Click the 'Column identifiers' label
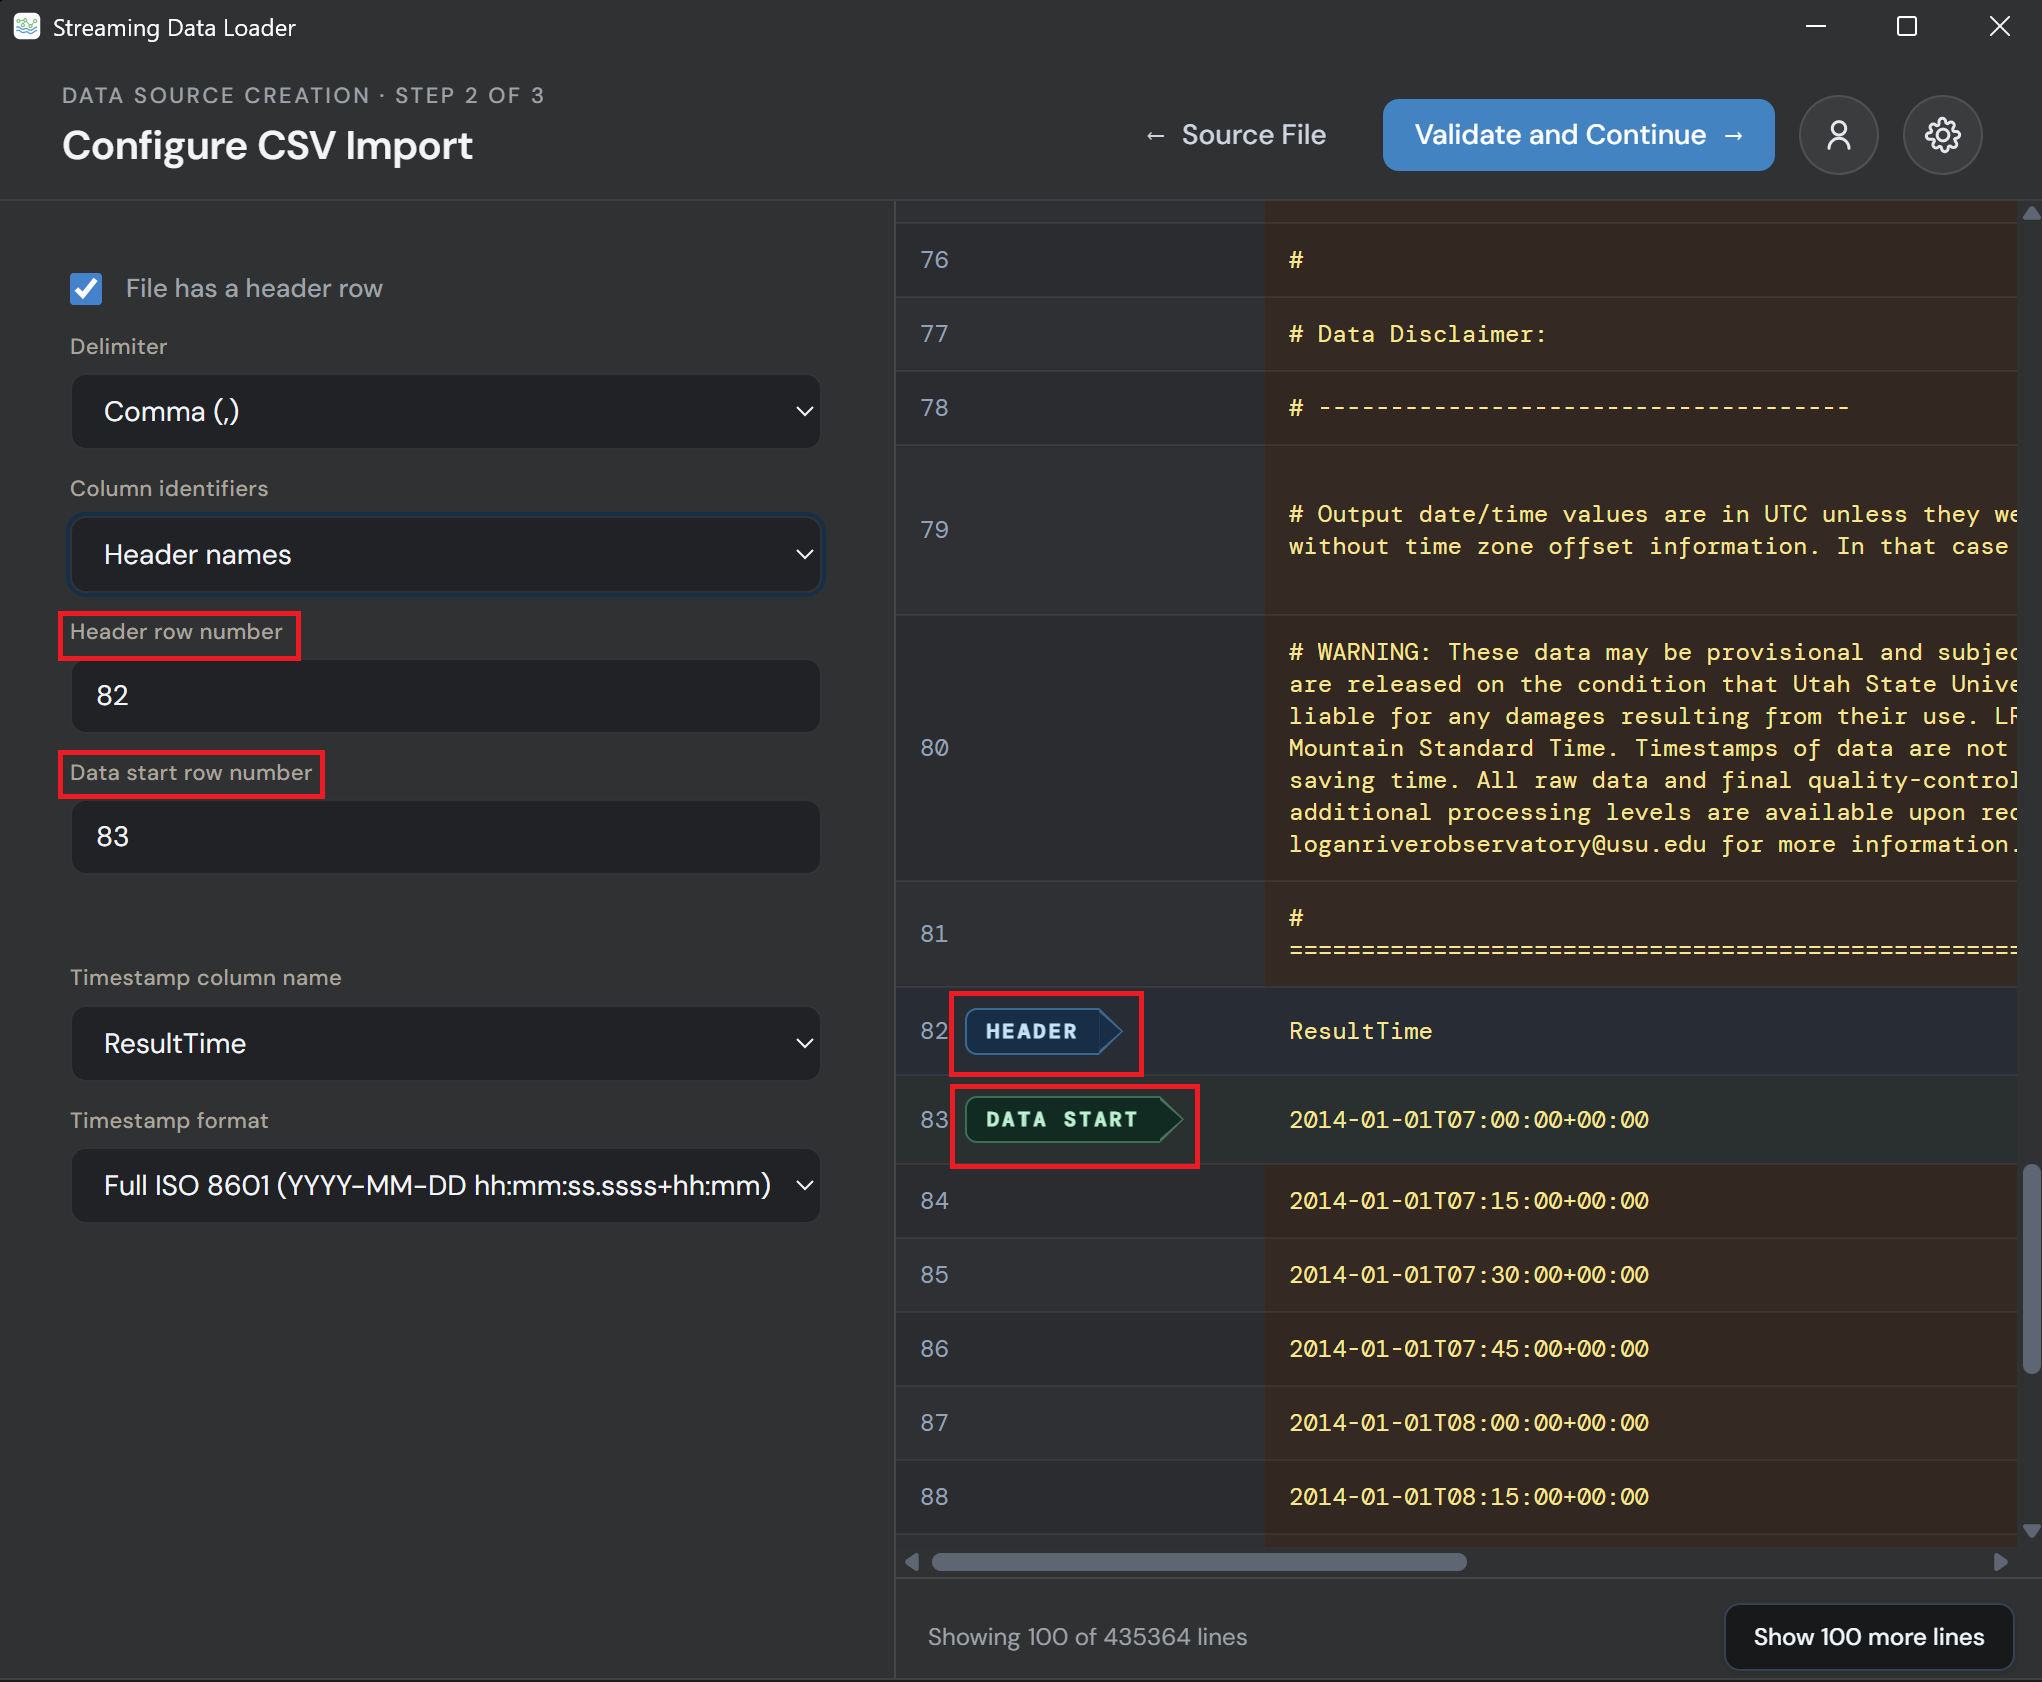 [169, 489]
